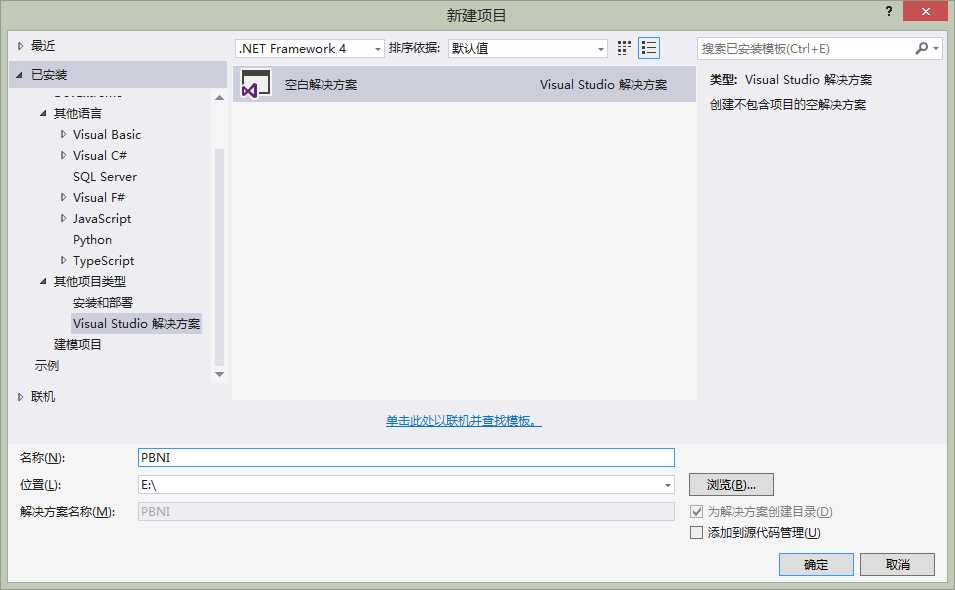The image size is (955, 590).
Task: Click the tree scrollbar down arrow
Action: point(220,374)
